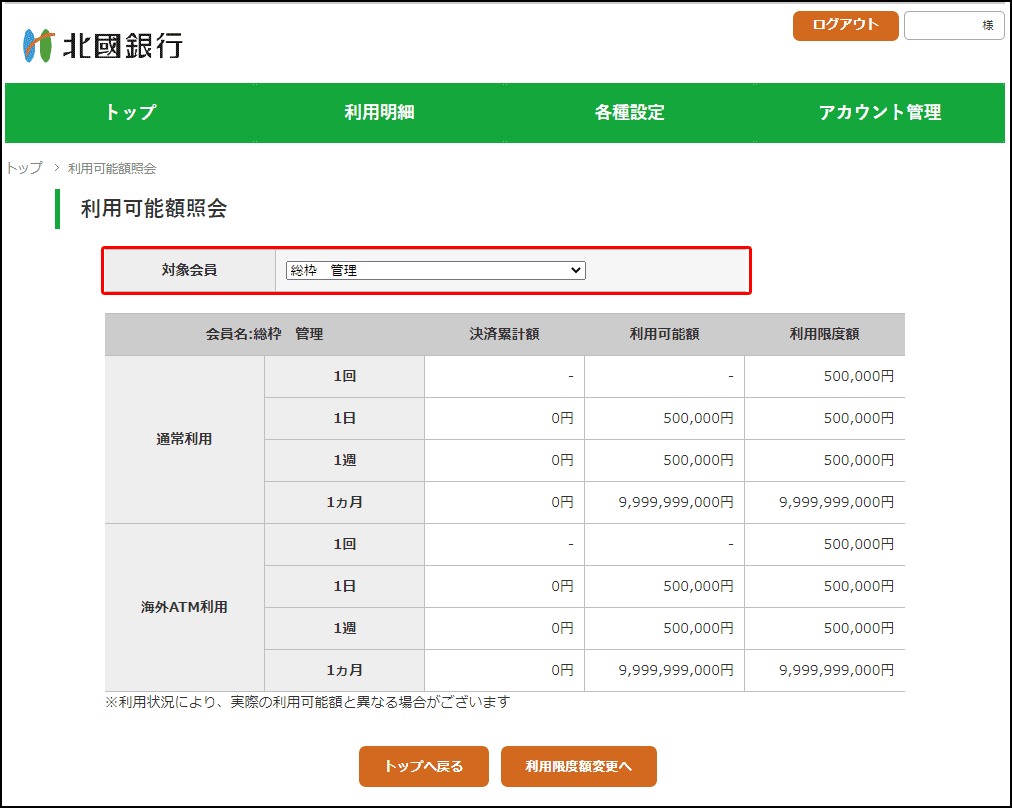The image size is (1012, 808).
Task: Open the 各種設定 menu
Action: [629, 113]
